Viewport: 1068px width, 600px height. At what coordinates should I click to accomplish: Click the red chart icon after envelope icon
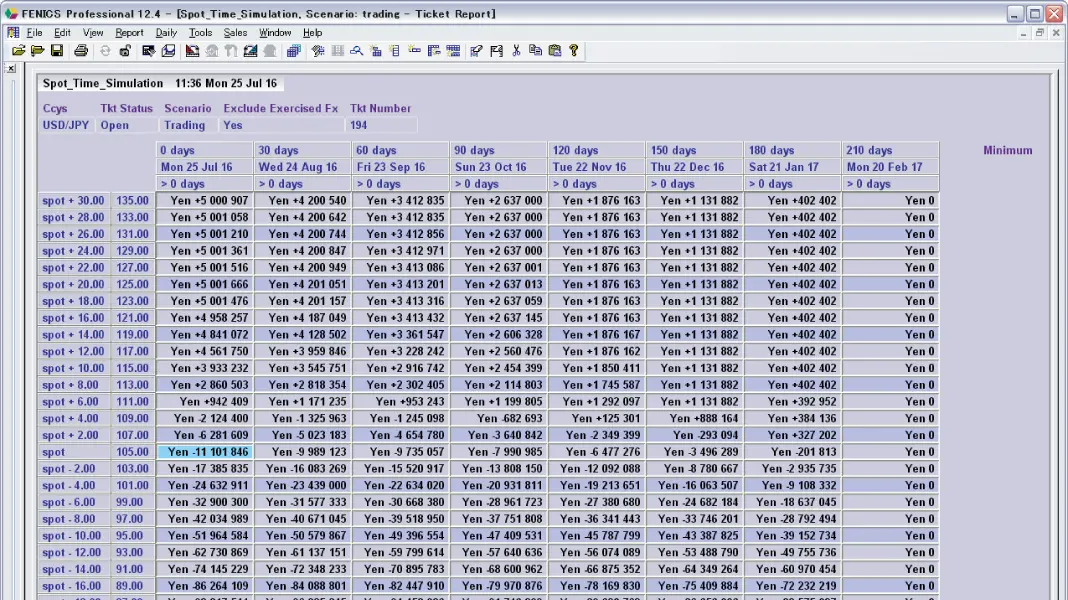tap(192, 50)
